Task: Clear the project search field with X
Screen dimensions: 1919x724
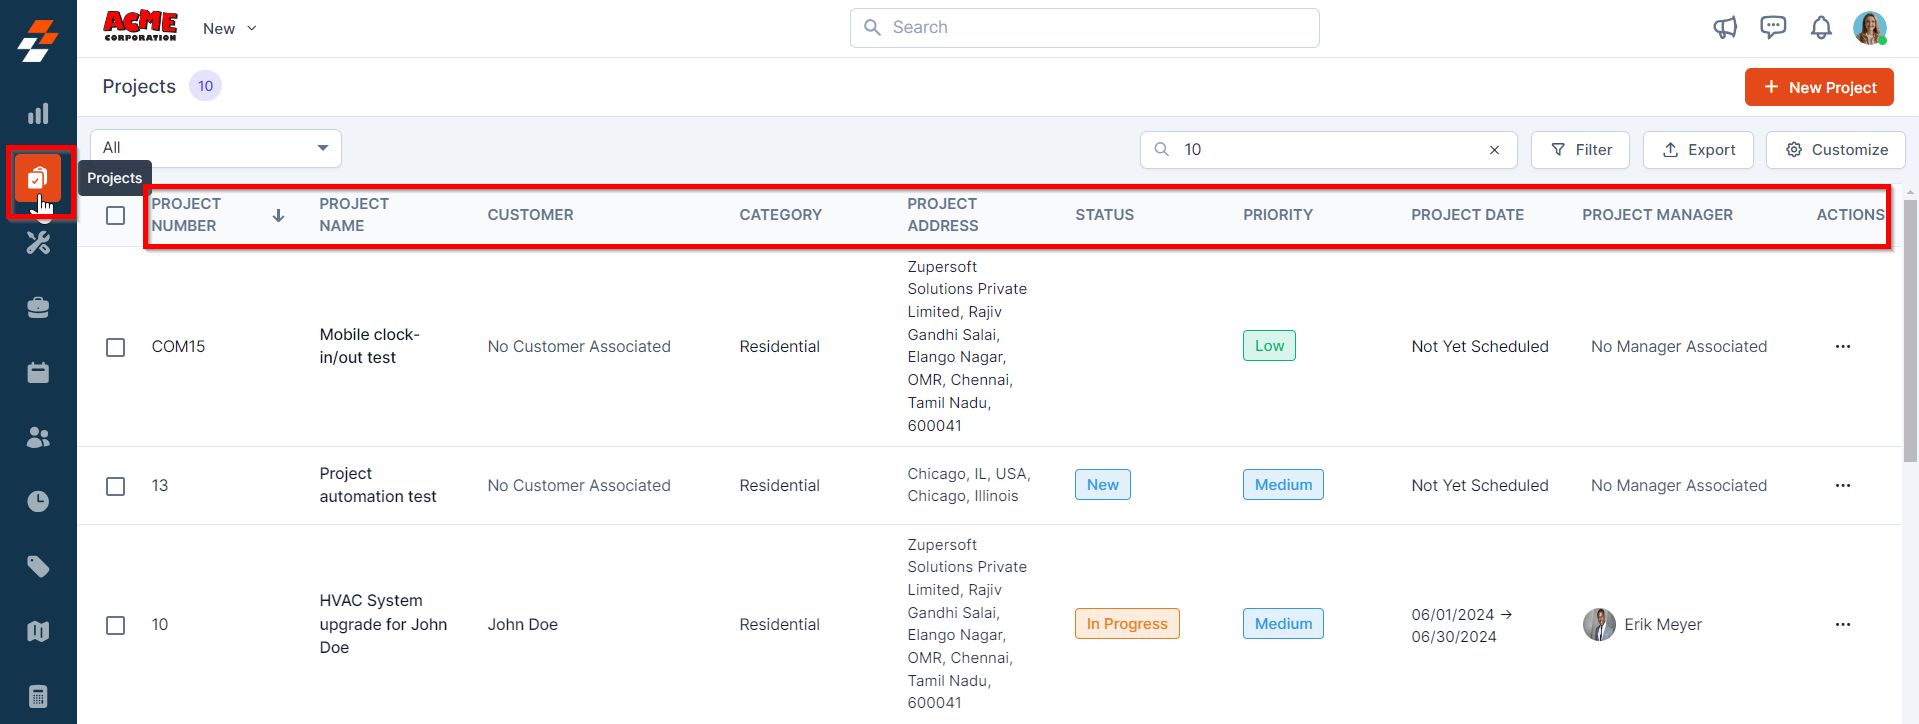Action: [x=1494, y=150]
